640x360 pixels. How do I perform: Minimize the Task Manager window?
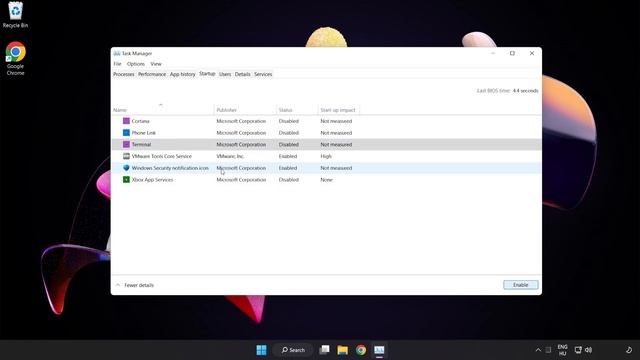(493, 53)
